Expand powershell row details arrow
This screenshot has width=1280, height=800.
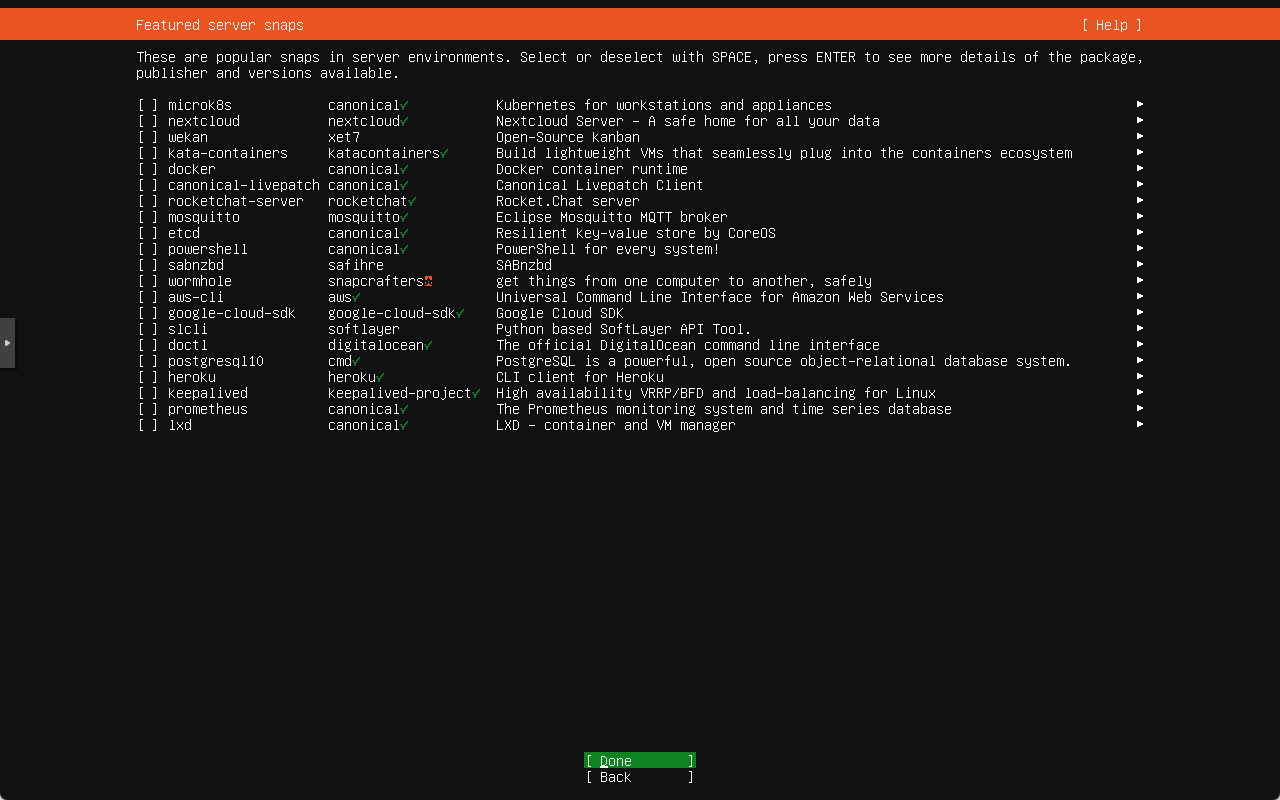coord(1140,248)
